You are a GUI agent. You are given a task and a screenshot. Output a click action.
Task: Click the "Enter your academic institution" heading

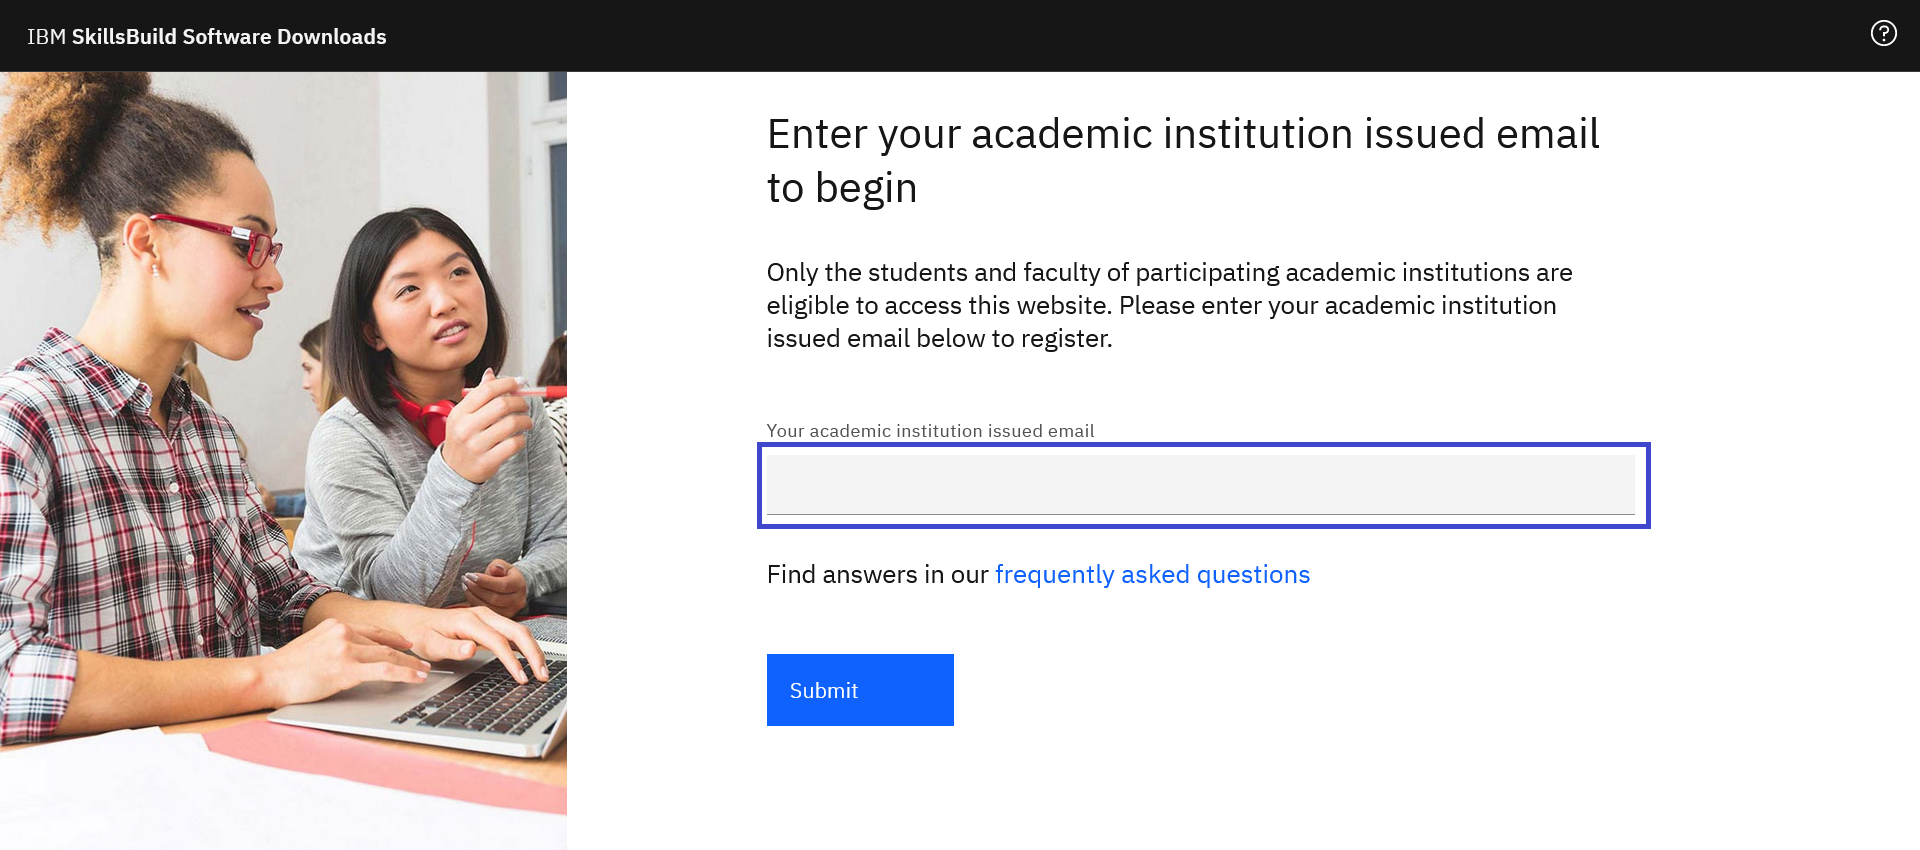tap(1182, 135)
